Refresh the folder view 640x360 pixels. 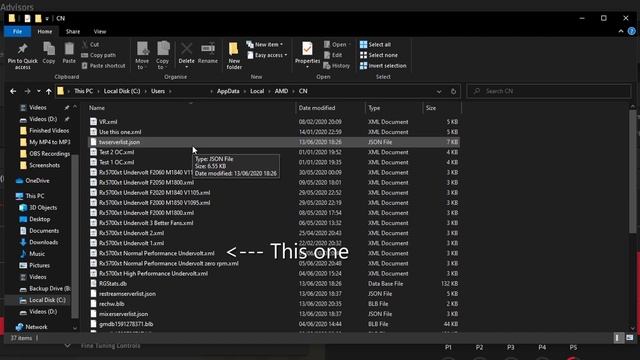pos(453,91)
